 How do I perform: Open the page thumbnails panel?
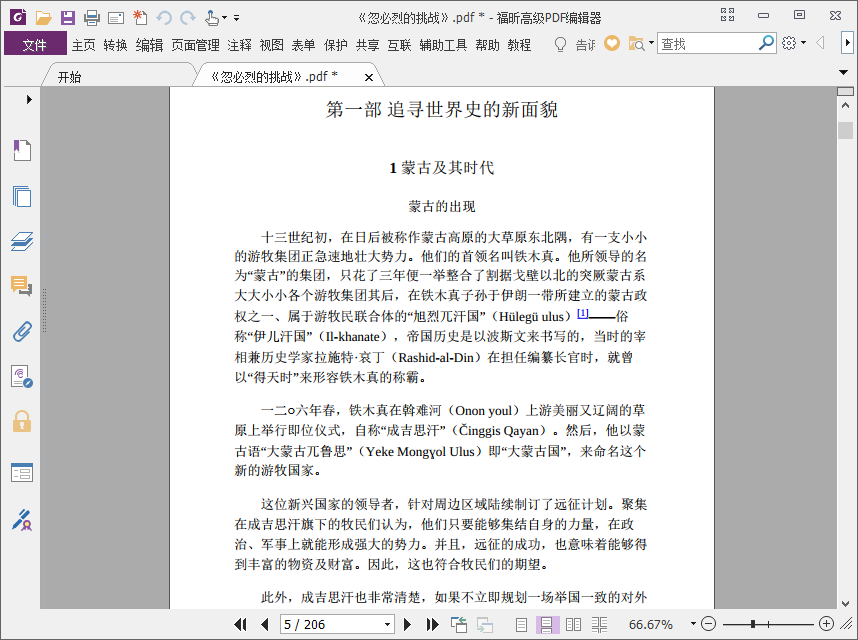coord(22,196)
